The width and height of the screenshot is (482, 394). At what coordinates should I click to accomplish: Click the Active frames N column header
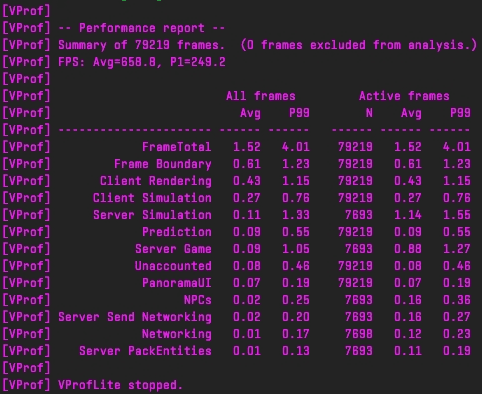[369, 113]
